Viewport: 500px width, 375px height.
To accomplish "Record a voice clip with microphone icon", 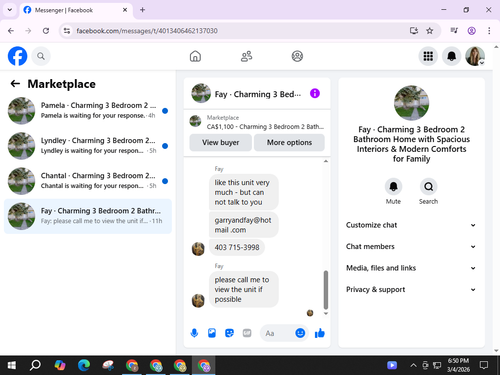I will (194, 333).
